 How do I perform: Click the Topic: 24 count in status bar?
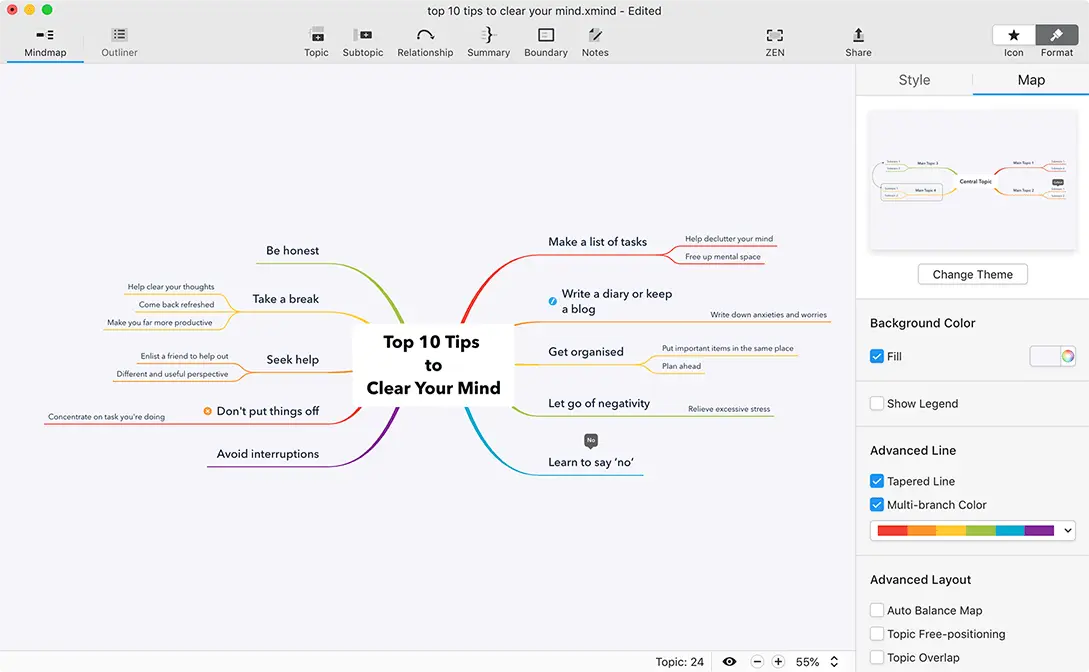point(679,662)
